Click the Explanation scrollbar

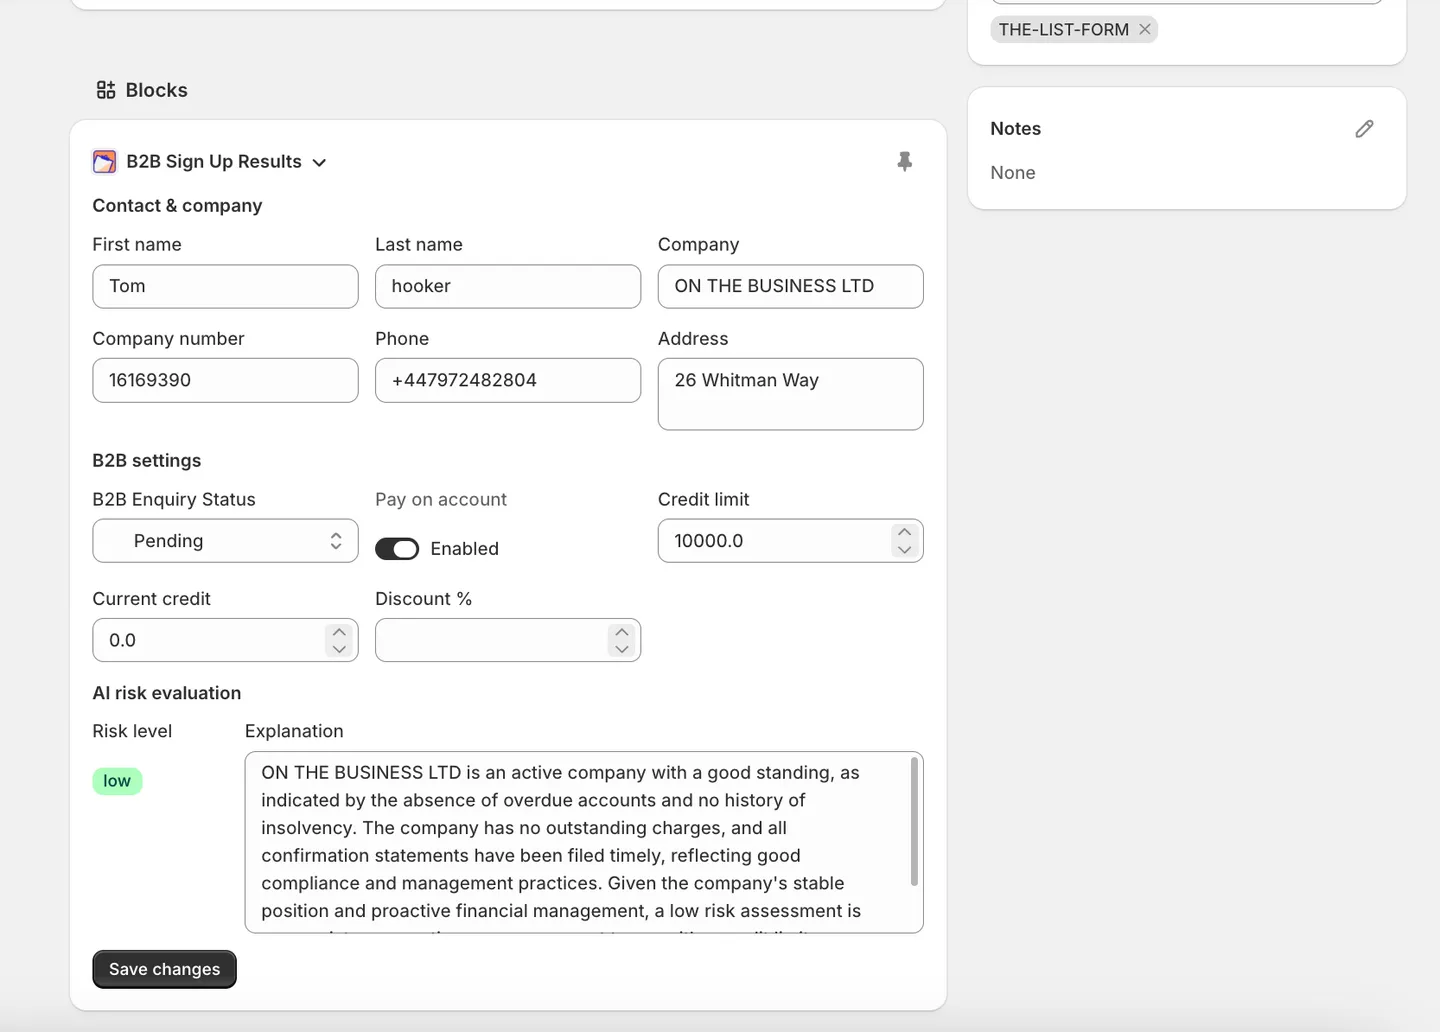coord(914,822)
